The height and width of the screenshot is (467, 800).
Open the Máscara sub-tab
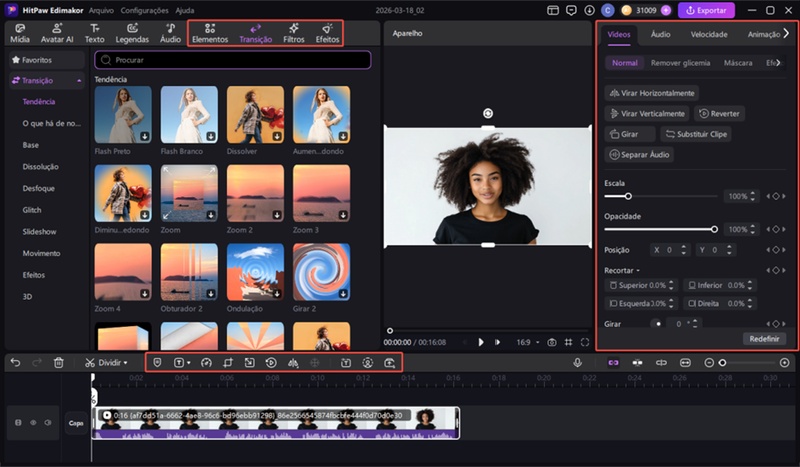[x=738, y=63]
